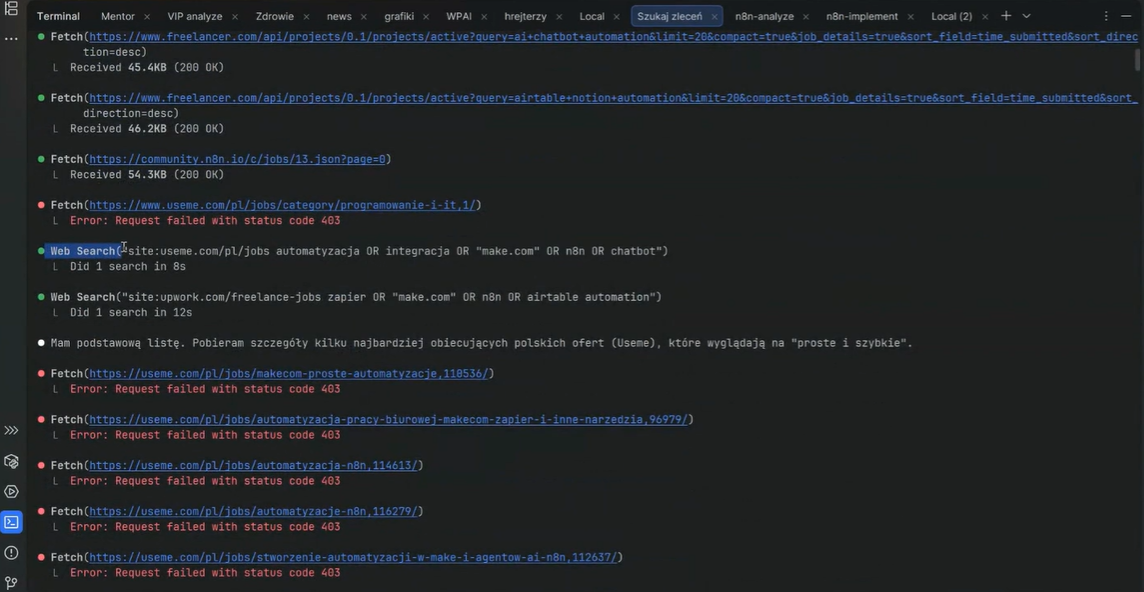Expand the triple-chevron sidebar icon
Screen dimensions: 1144x592
tap(11, 430)
